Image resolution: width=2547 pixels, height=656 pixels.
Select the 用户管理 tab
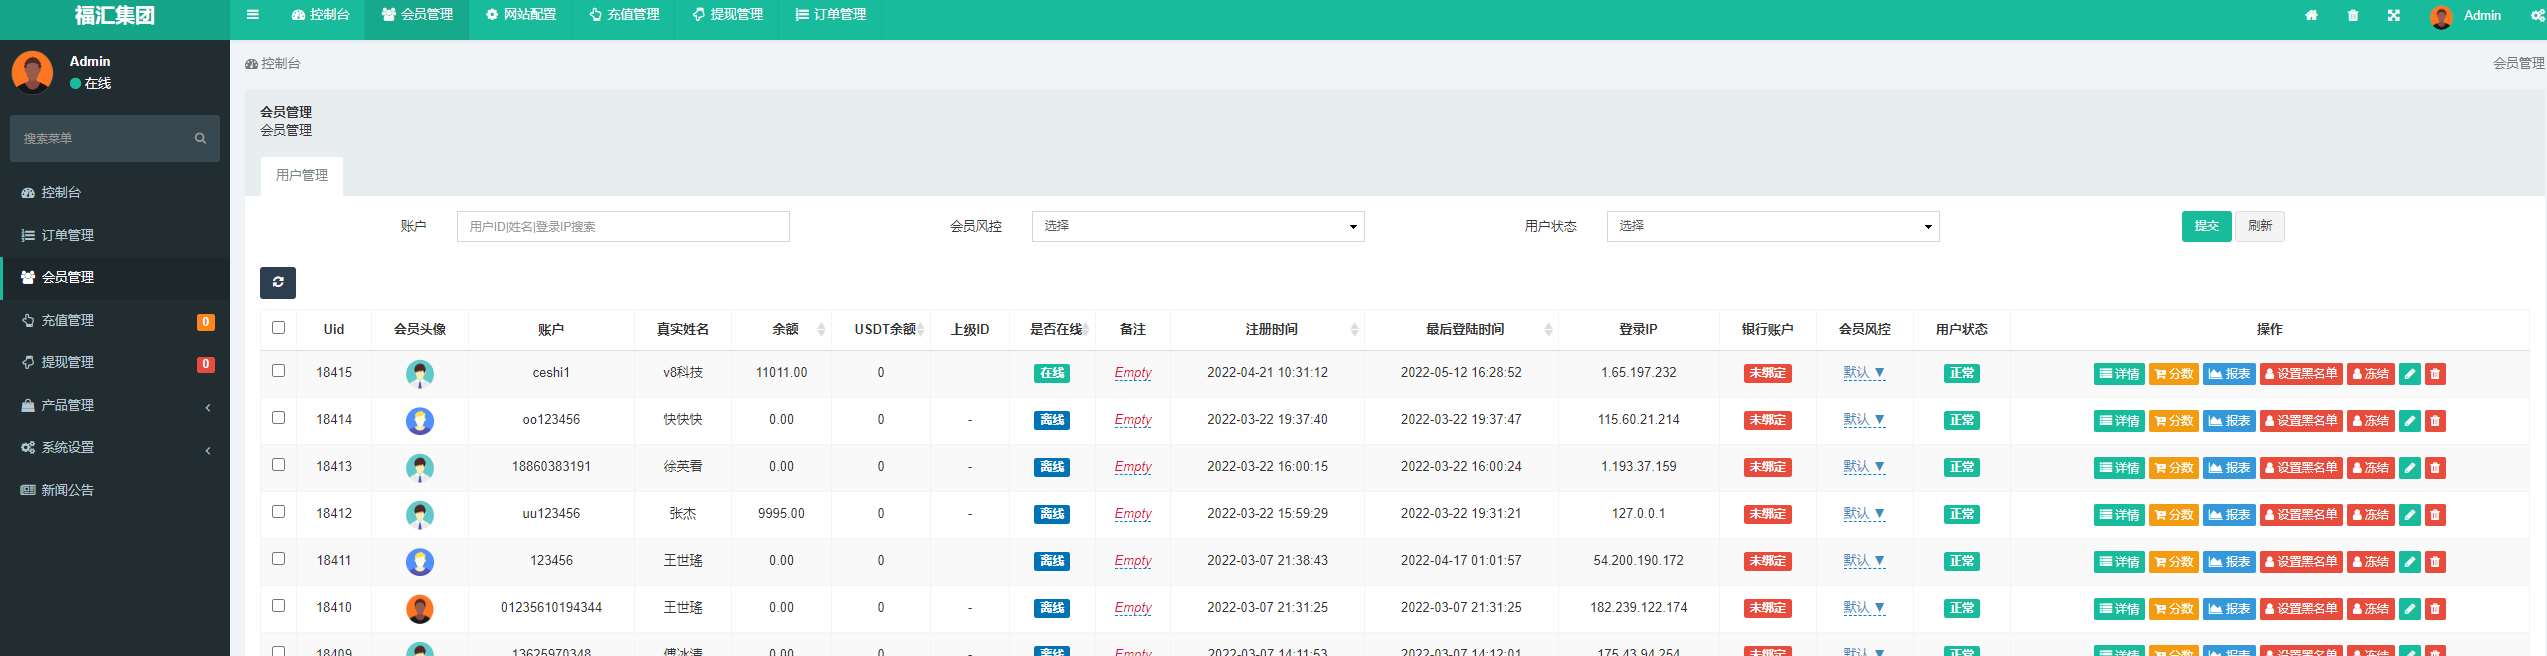[302, 176]
